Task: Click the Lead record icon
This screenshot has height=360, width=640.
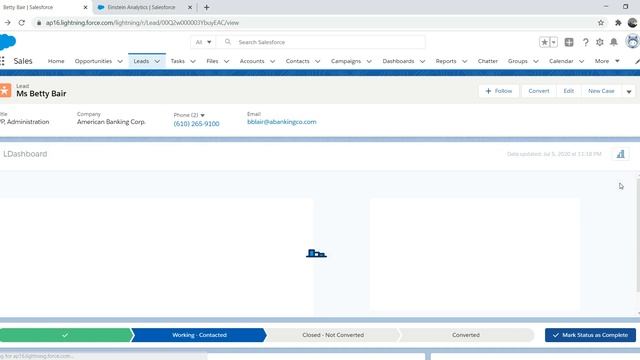Action: point(5,91)
